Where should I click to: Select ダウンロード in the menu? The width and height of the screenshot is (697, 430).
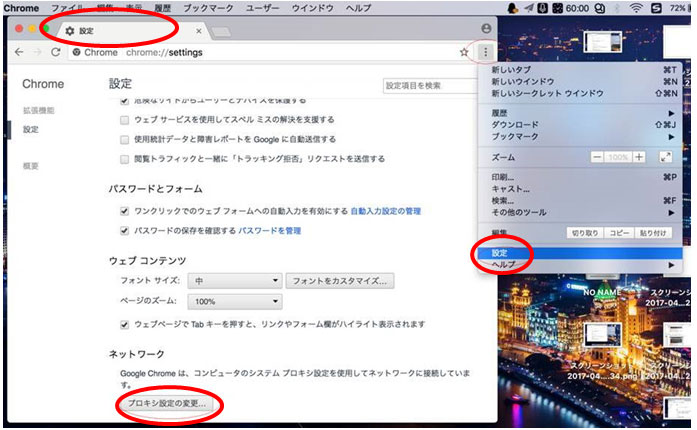[580, 125]
